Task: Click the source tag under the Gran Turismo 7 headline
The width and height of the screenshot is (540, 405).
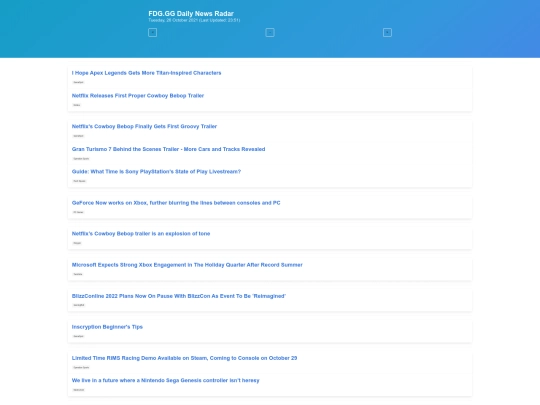Action: point(81,159)
